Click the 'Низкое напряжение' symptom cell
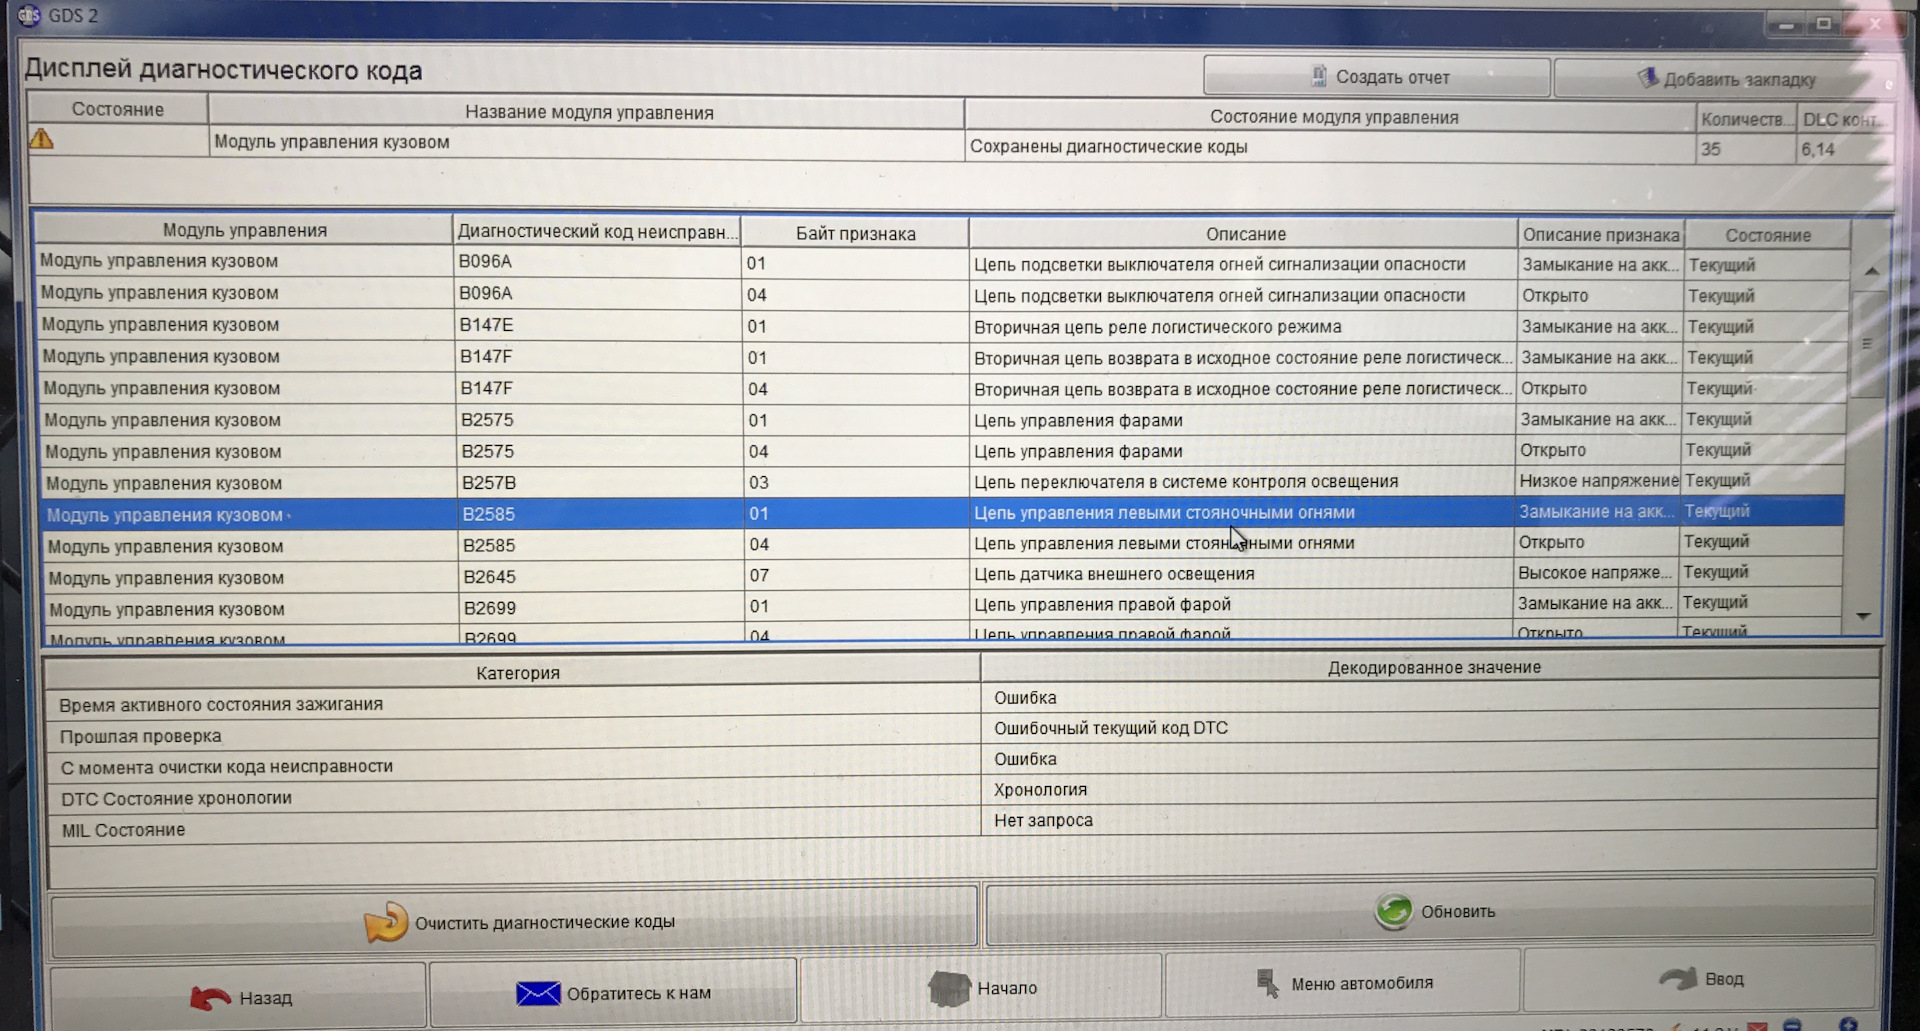The width and height of the screenshot is (1920, 1031). 1598,481
